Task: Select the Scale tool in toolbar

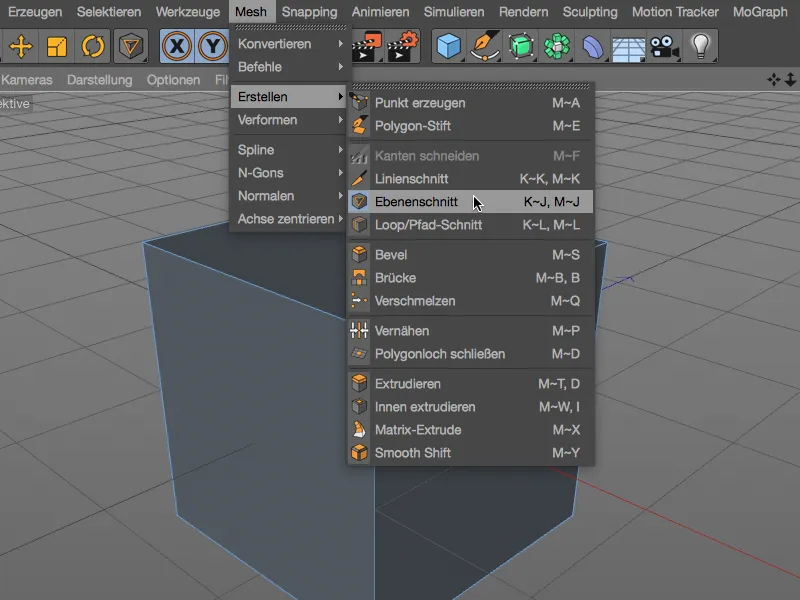Action: tap(57, 46)
